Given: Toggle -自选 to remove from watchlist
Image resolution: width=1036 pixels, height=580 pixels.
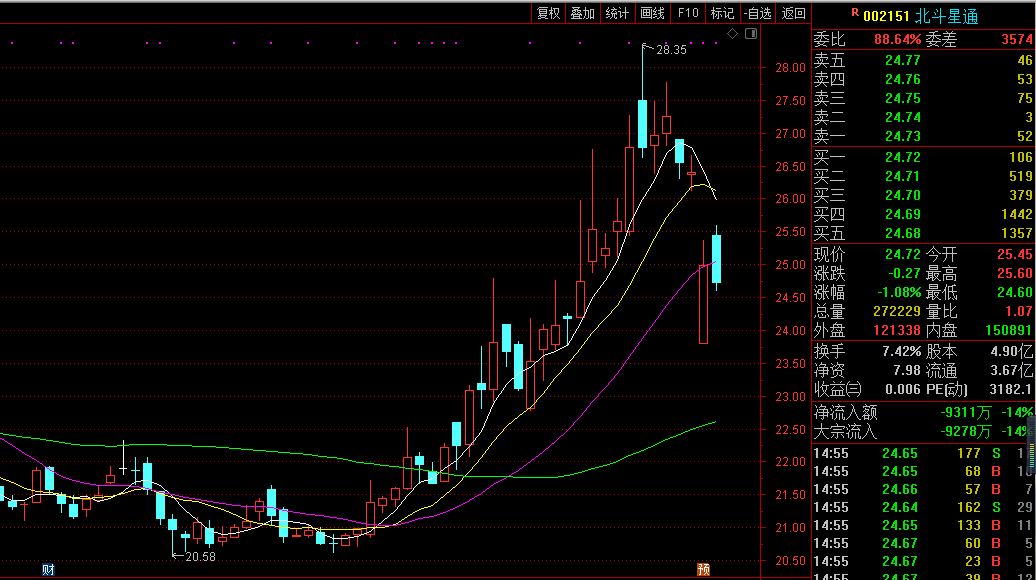Looking at the screenshot, I should (x=758, y=13).
